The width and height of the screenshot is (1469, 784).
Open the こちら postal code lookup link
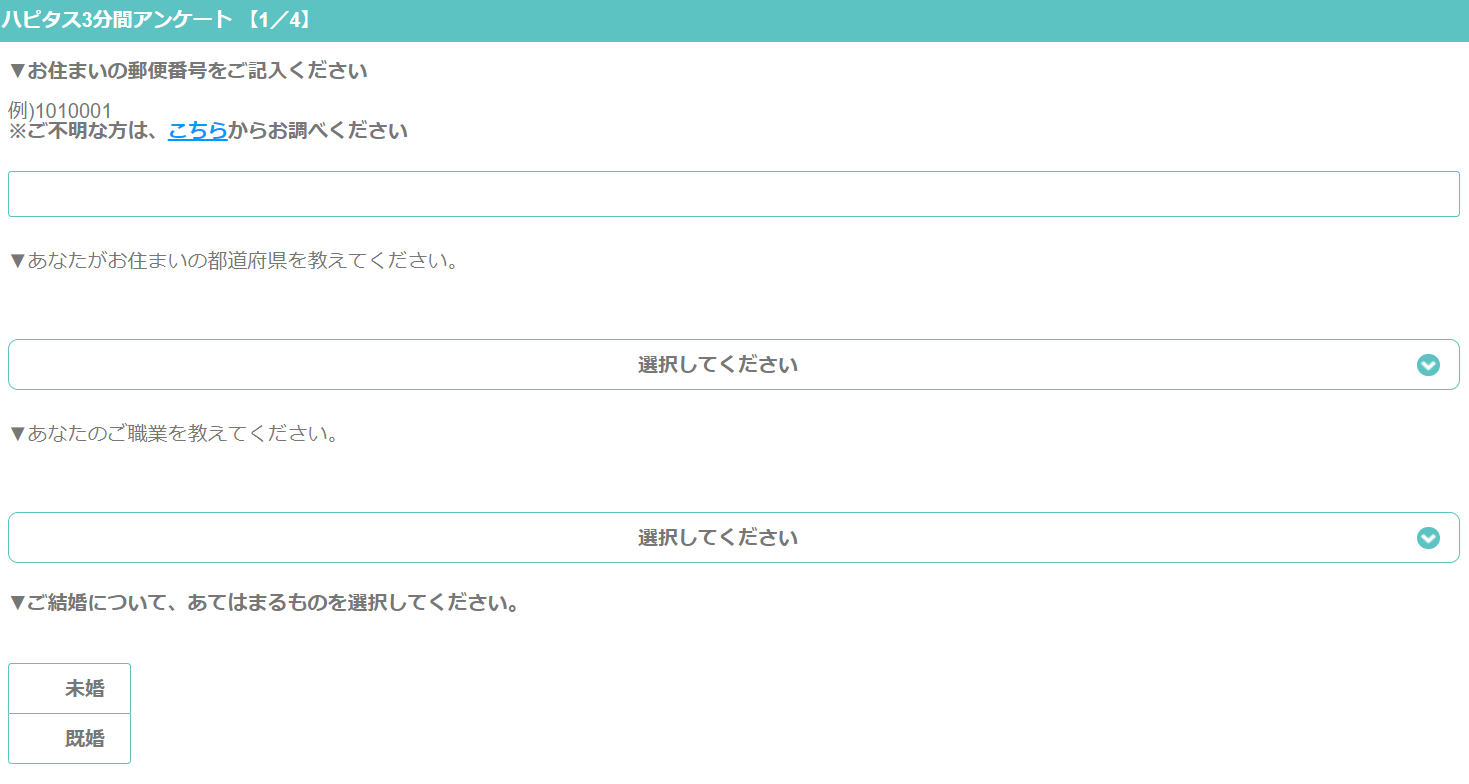click(x=198, y=131)
